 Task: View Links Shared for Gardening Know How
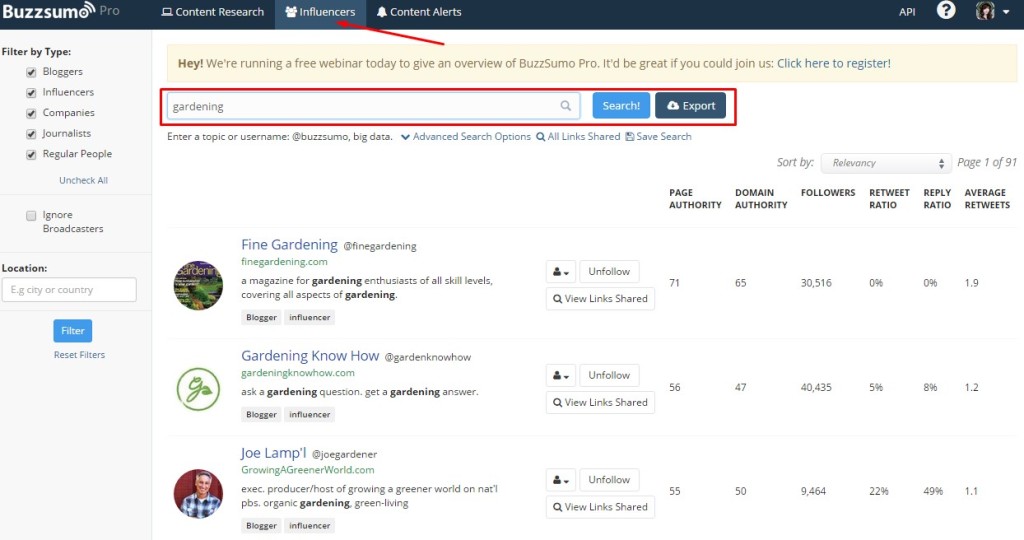(600, 402)
